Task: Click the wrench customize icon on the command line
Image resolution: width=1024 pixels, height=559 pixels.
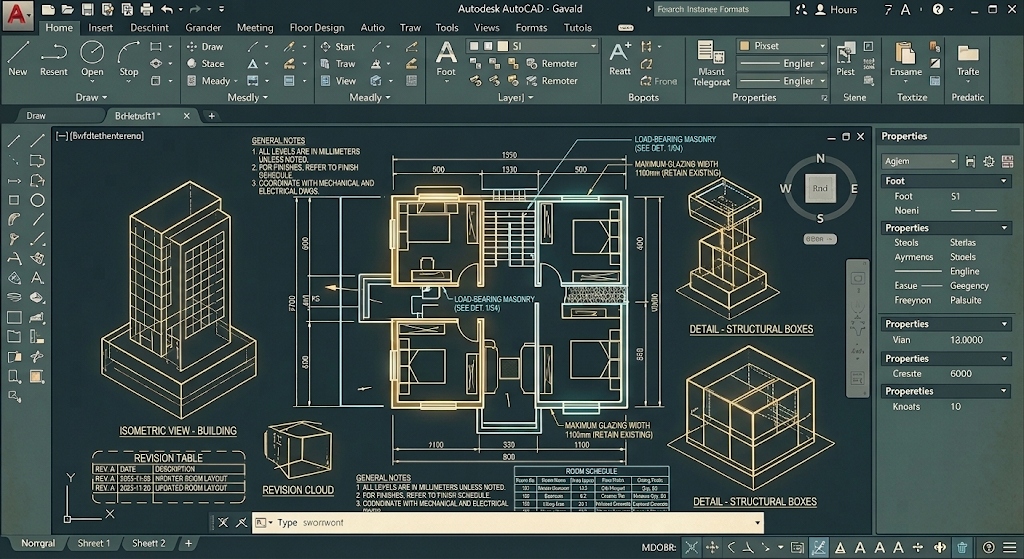Action: coord(241,522)
